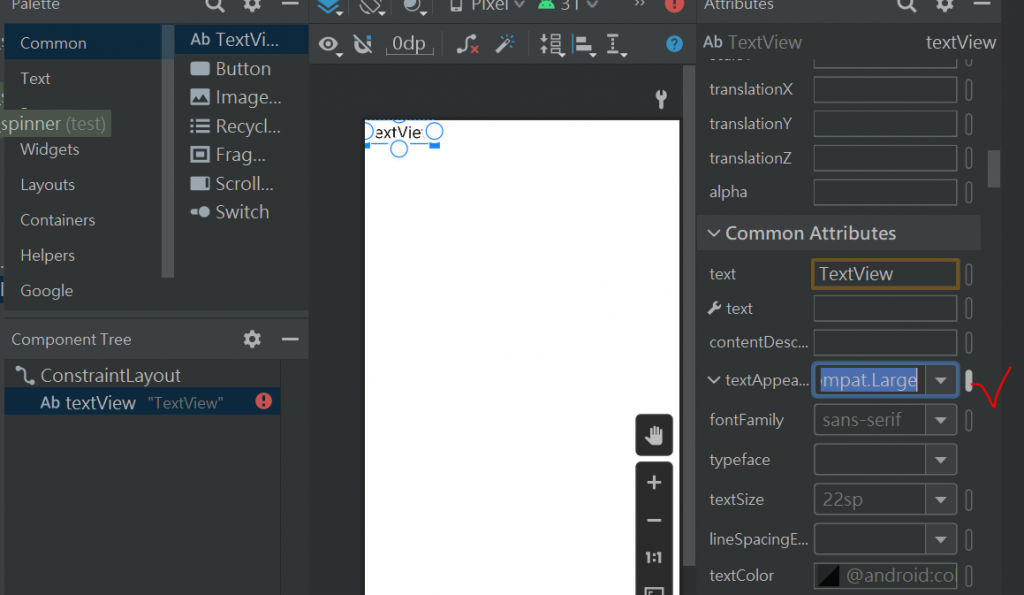Open the align tool dropdown

click(584, 45)
